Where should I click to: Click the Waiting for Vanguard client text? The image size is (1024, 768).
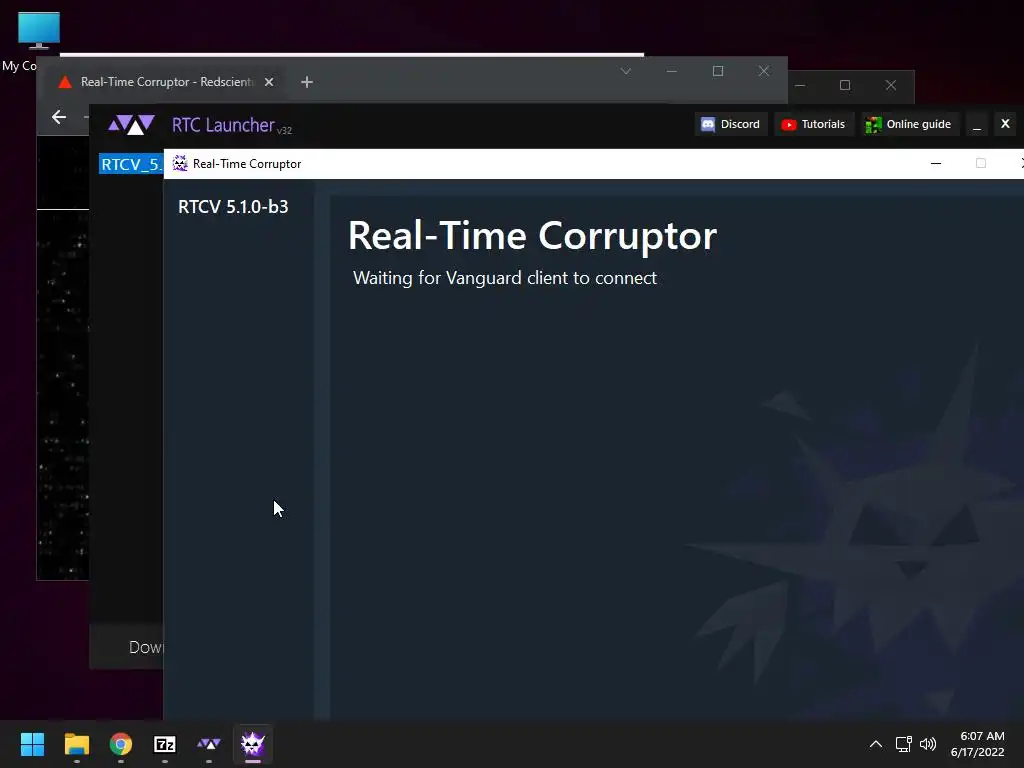(x=505, y=278)
